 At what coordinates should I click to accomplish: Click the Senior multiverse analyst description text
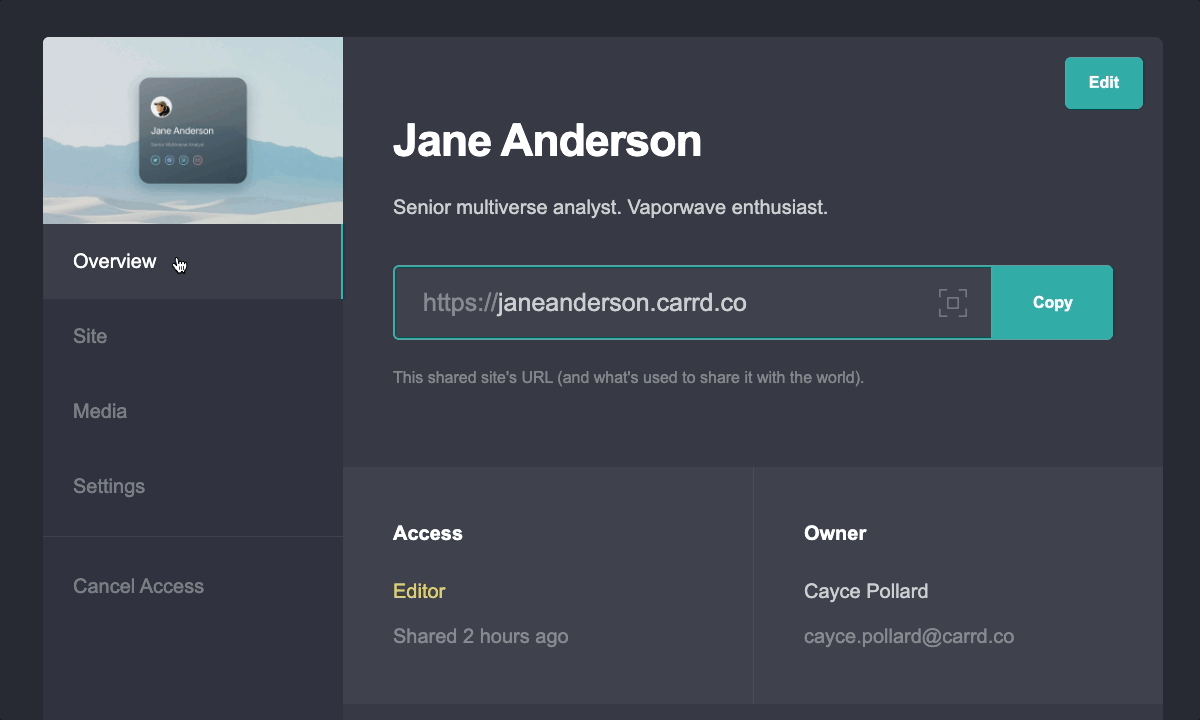coord(610,209)
